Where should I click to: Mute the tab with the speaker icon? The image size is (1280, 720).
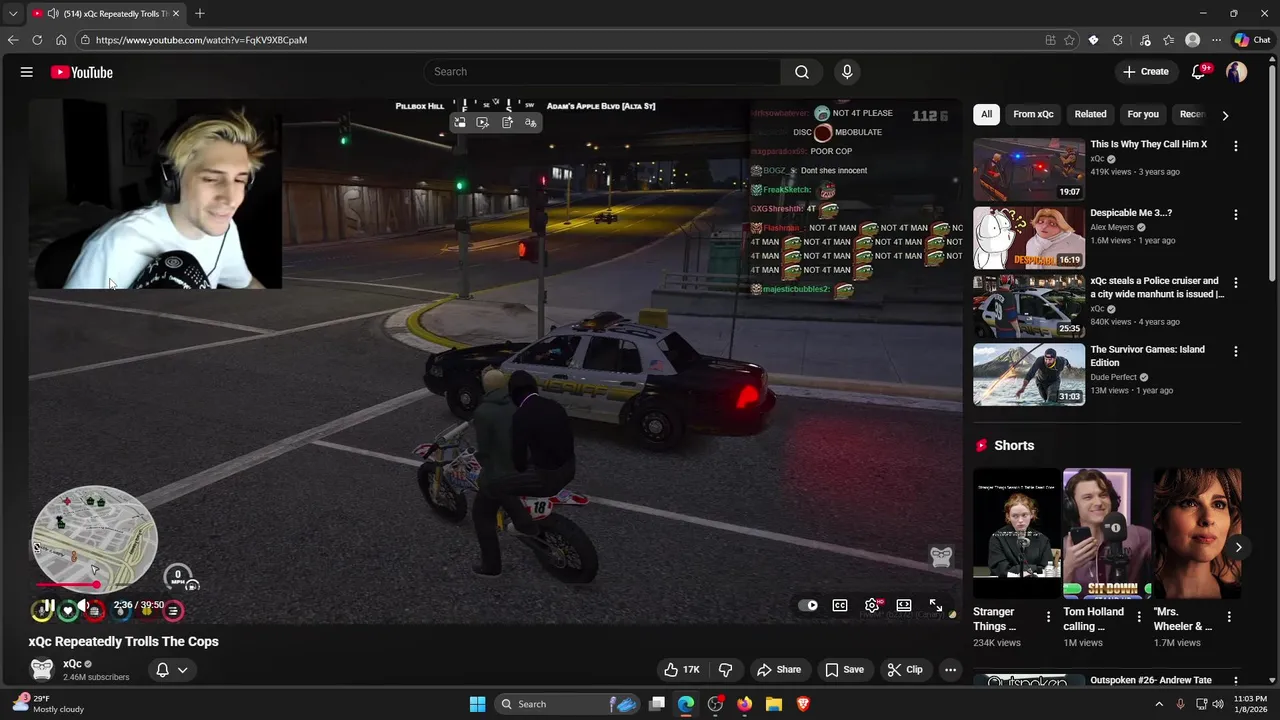[53, 14]
